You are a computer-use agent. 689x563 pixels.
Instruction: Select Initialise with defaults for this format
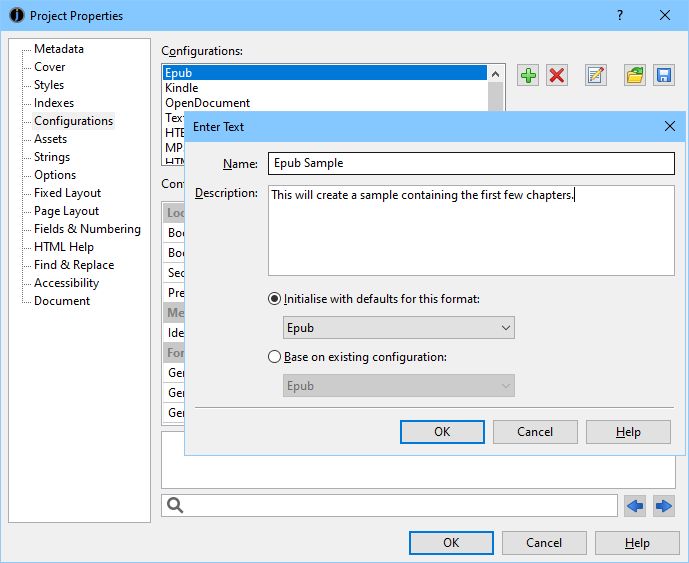click(275, 299)
